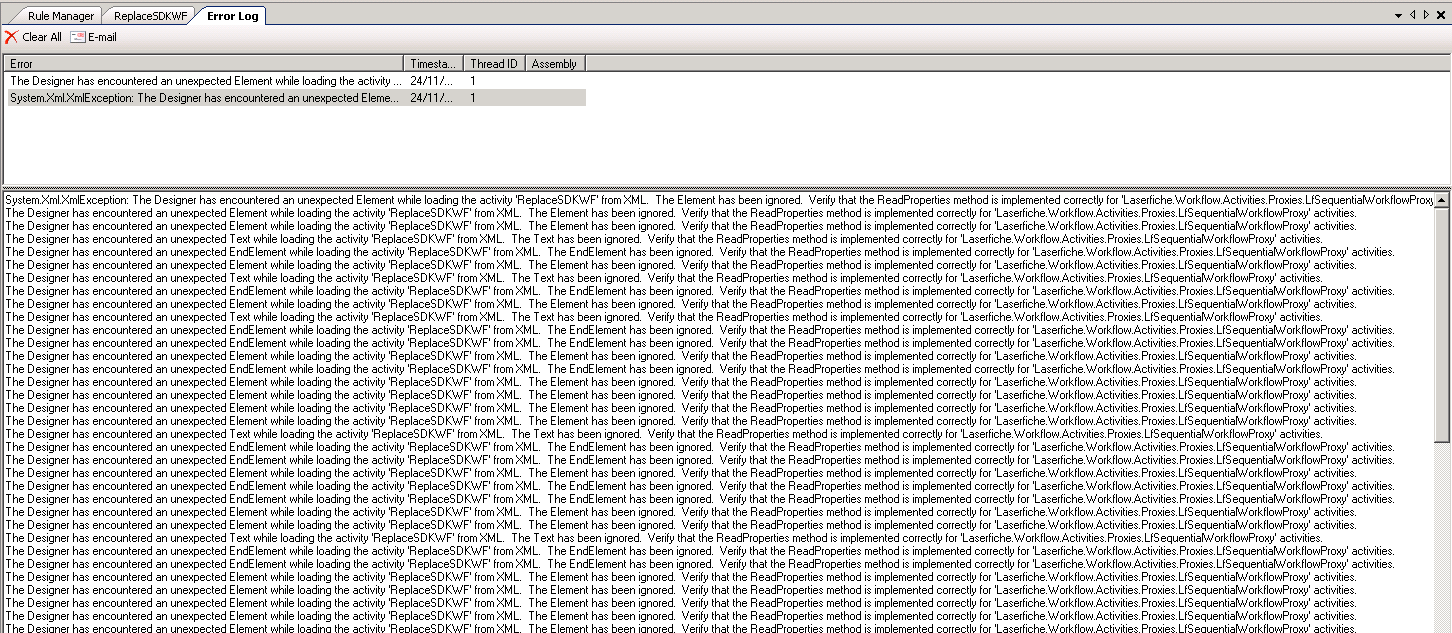This screenshot has height=633, width=1452.
Task: Select the Error Log tab
Action: [x=232, y=15]
